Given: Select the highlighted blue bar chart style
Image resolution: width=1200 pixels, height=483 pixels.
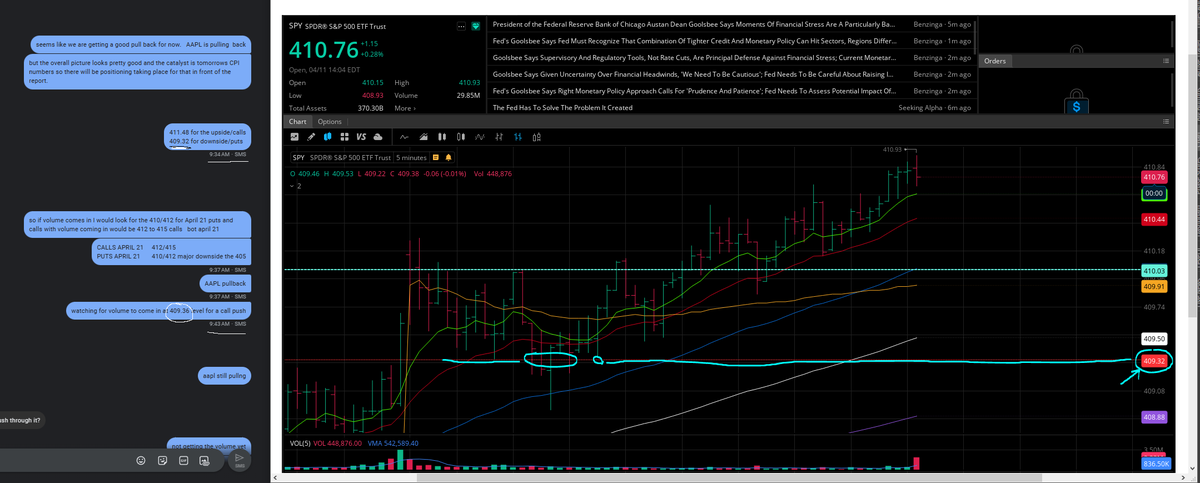Looking at the screenshot, I should tap(518, 137).
